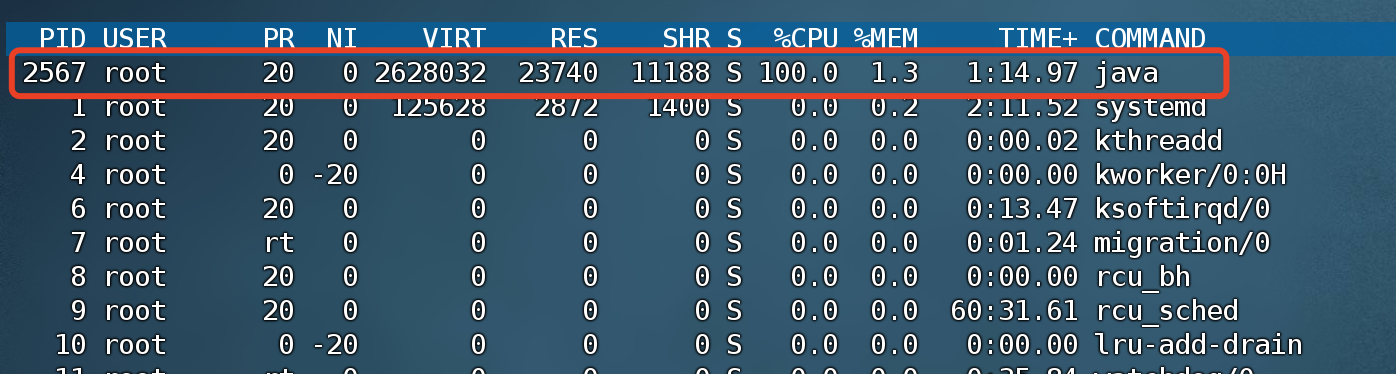Click the 23740 RES value
This screenshot has width=1396, height=374.
[558, 73]
